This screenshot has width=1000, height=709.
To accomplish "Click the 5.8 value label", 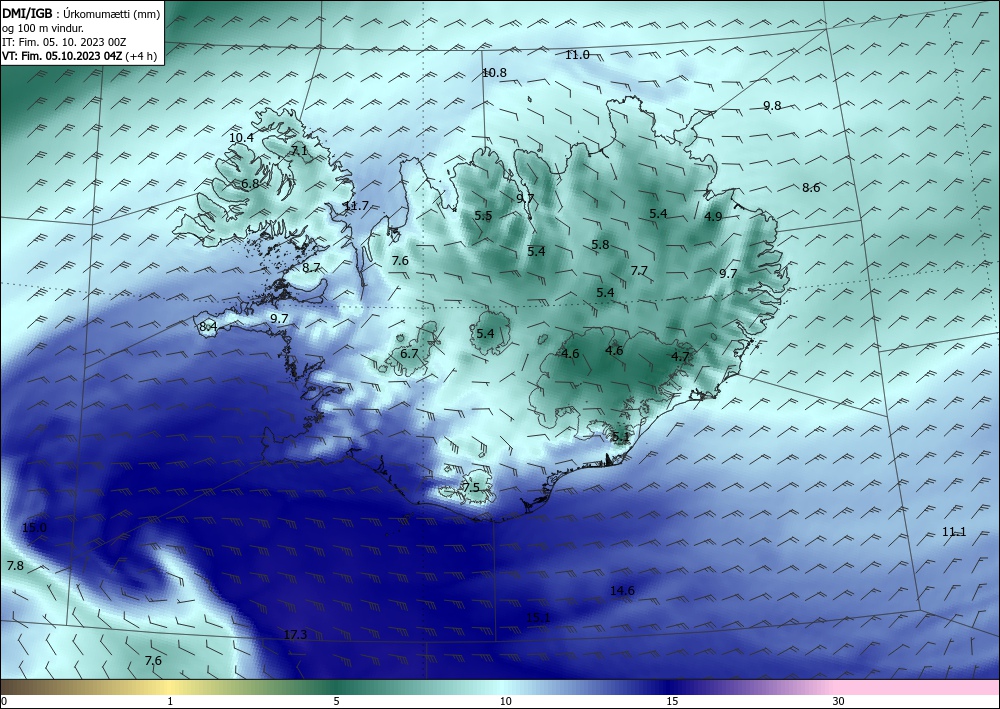I will [600, 245].
